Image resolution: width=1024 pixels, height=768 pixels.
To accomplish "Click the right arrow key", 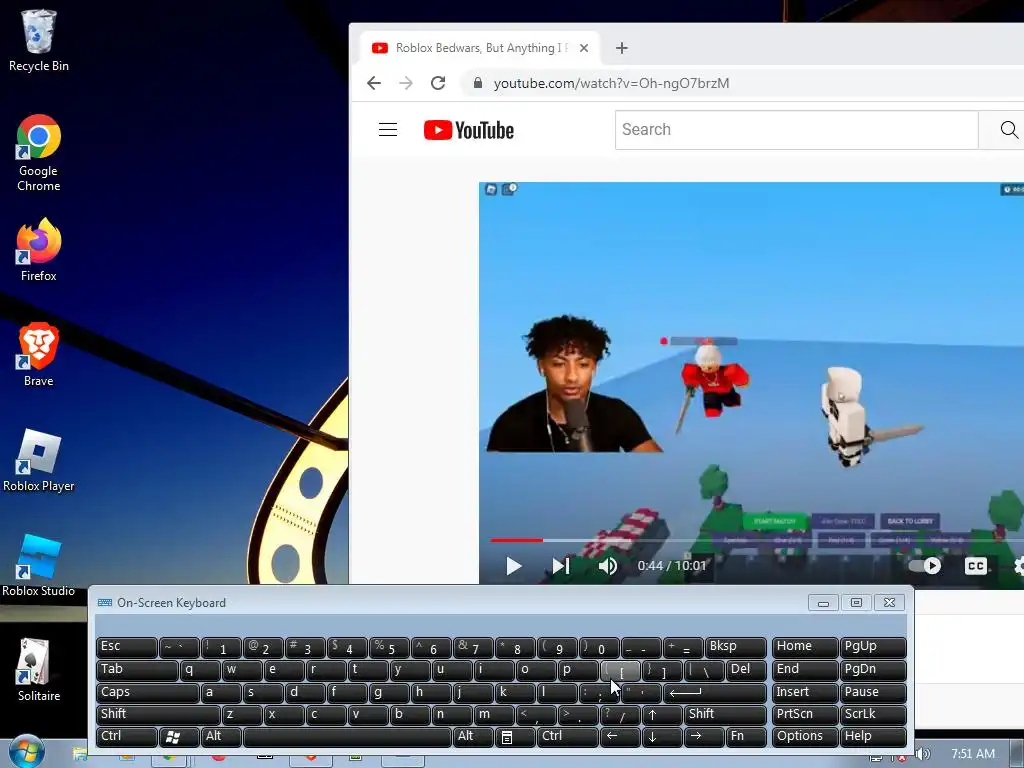I will [x=703, y=737].
